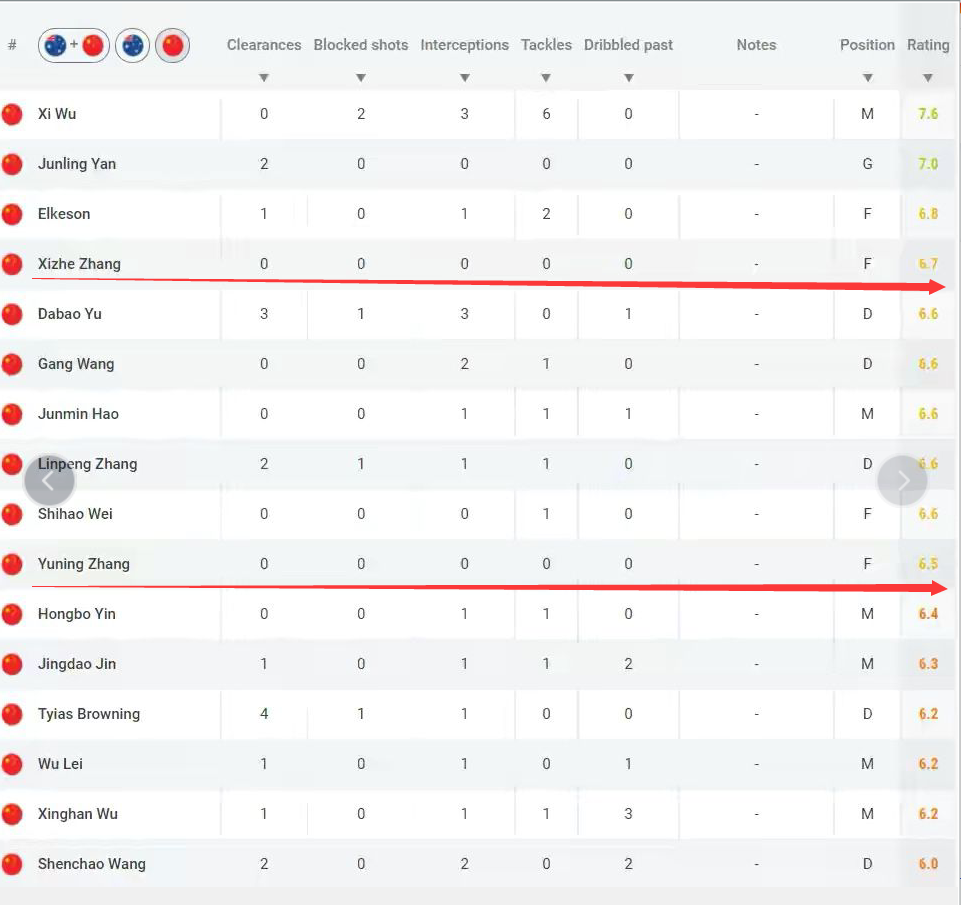Sort by Blocked shots column arrow
This screenshot has height=905, width=961.
[x=361, y=78]
